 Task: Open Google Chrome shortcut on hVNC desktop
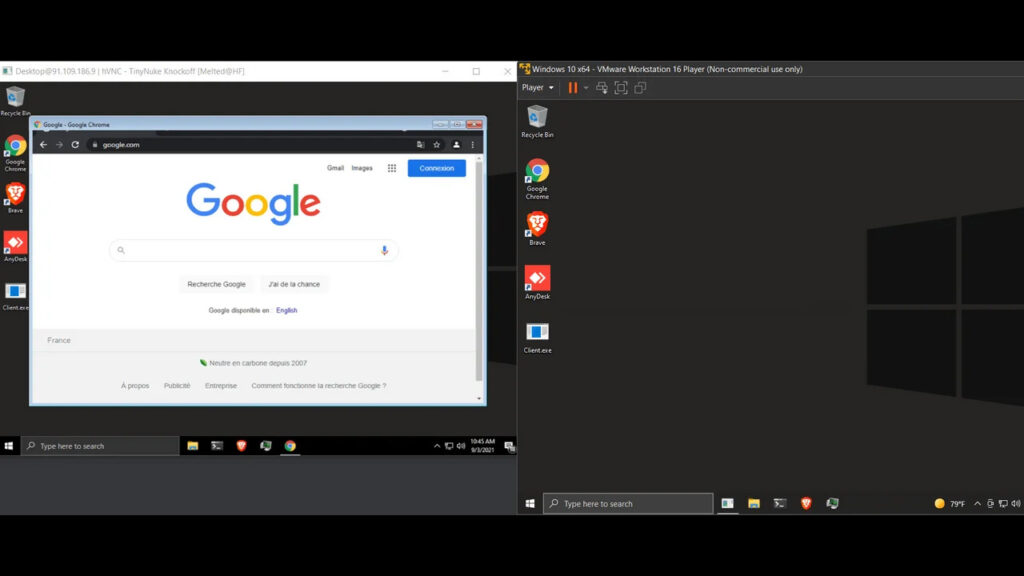15,153
